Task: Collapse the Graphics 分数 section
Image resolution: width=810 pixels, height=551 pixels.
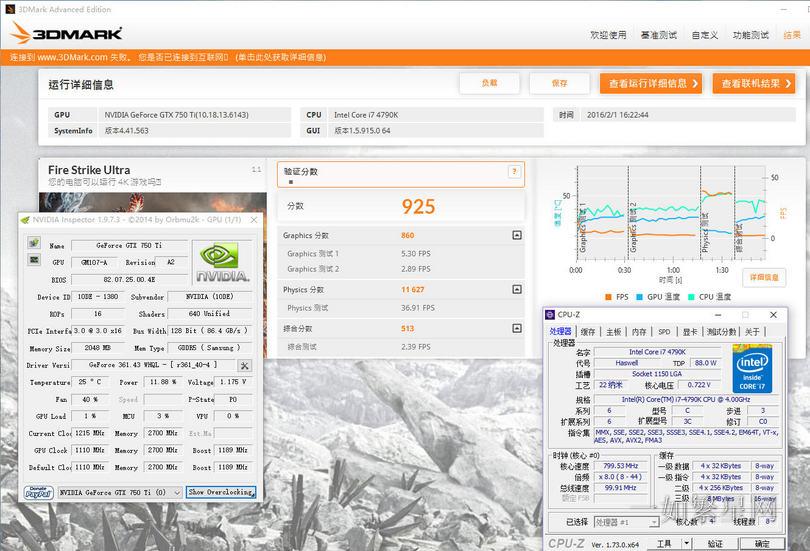Action: click(x=517, y=235)
